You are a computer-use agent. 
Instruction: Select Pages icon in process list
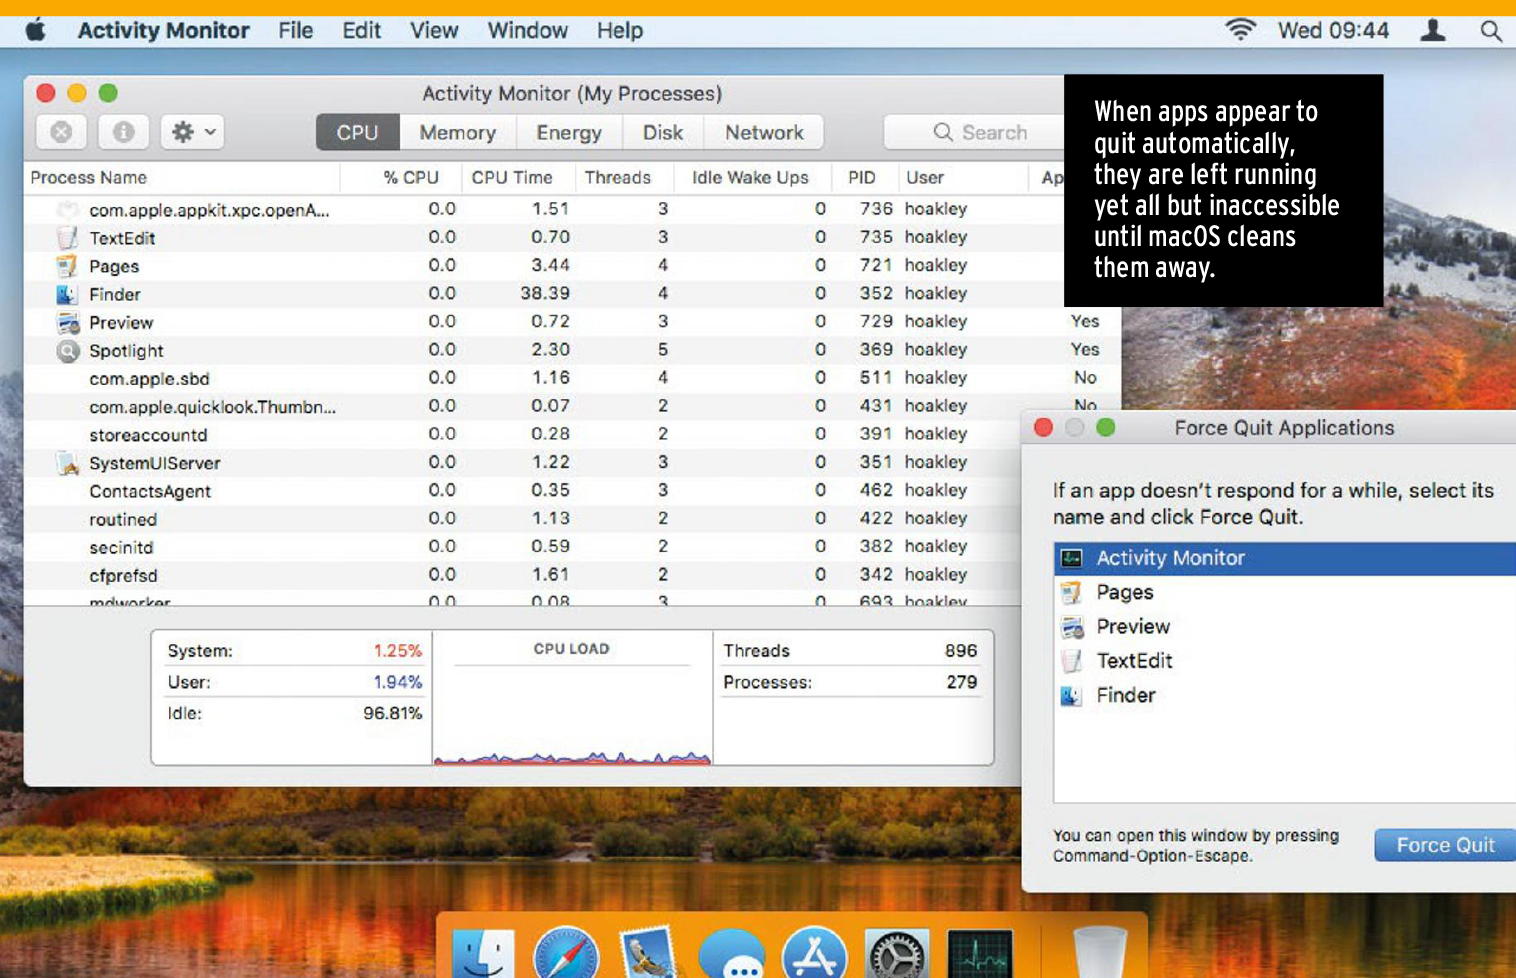pos(67,265)
